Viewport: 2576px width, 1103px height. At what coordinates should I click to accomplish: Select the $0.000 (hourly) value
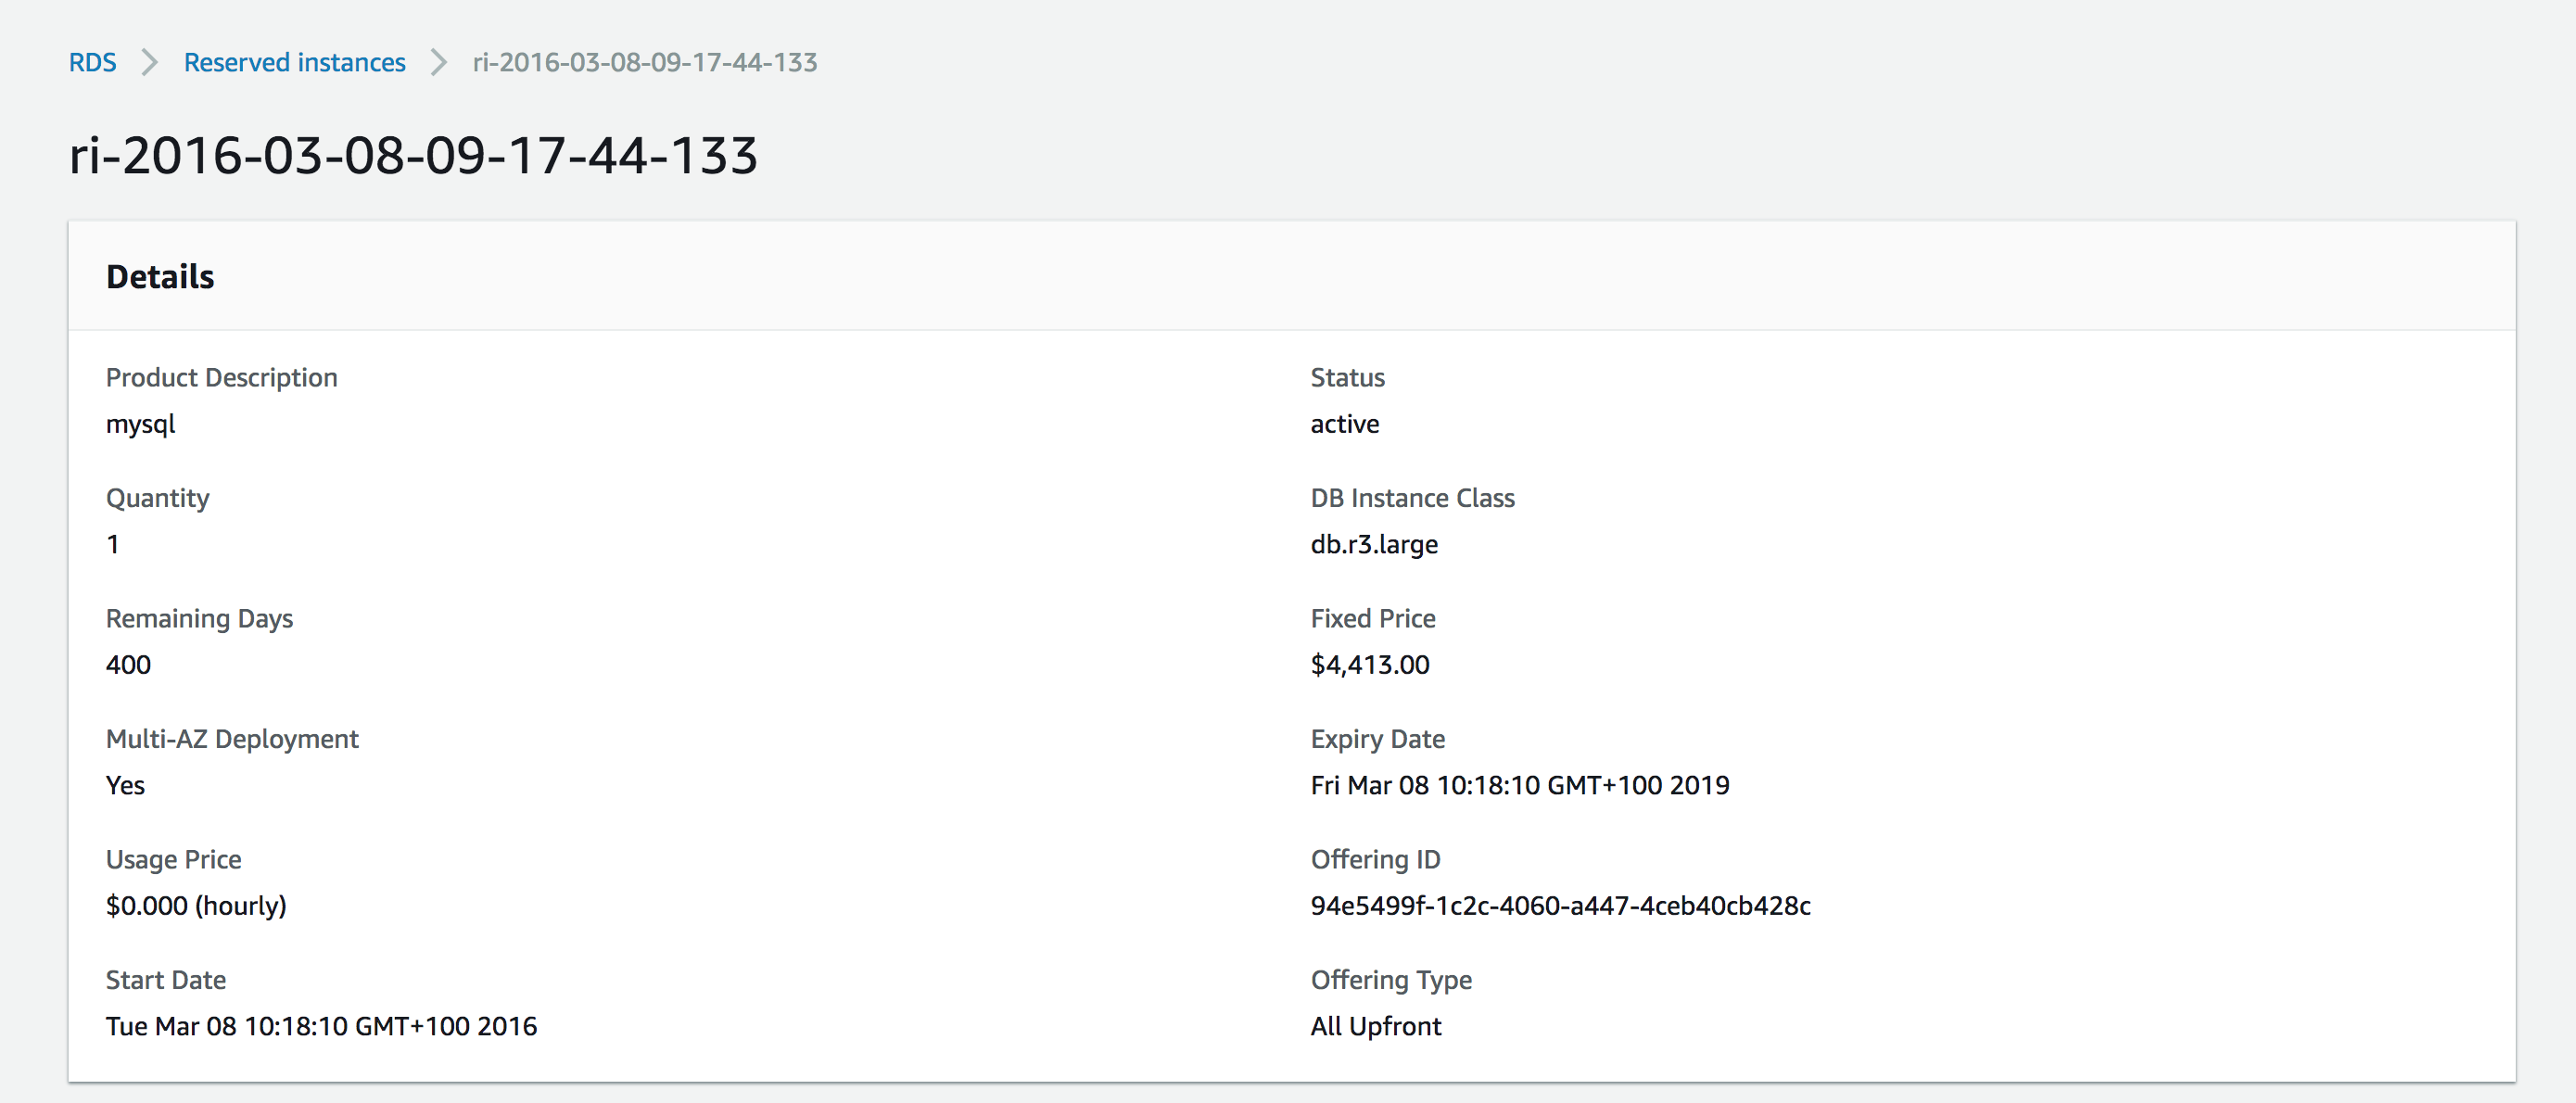click(196, 906)
